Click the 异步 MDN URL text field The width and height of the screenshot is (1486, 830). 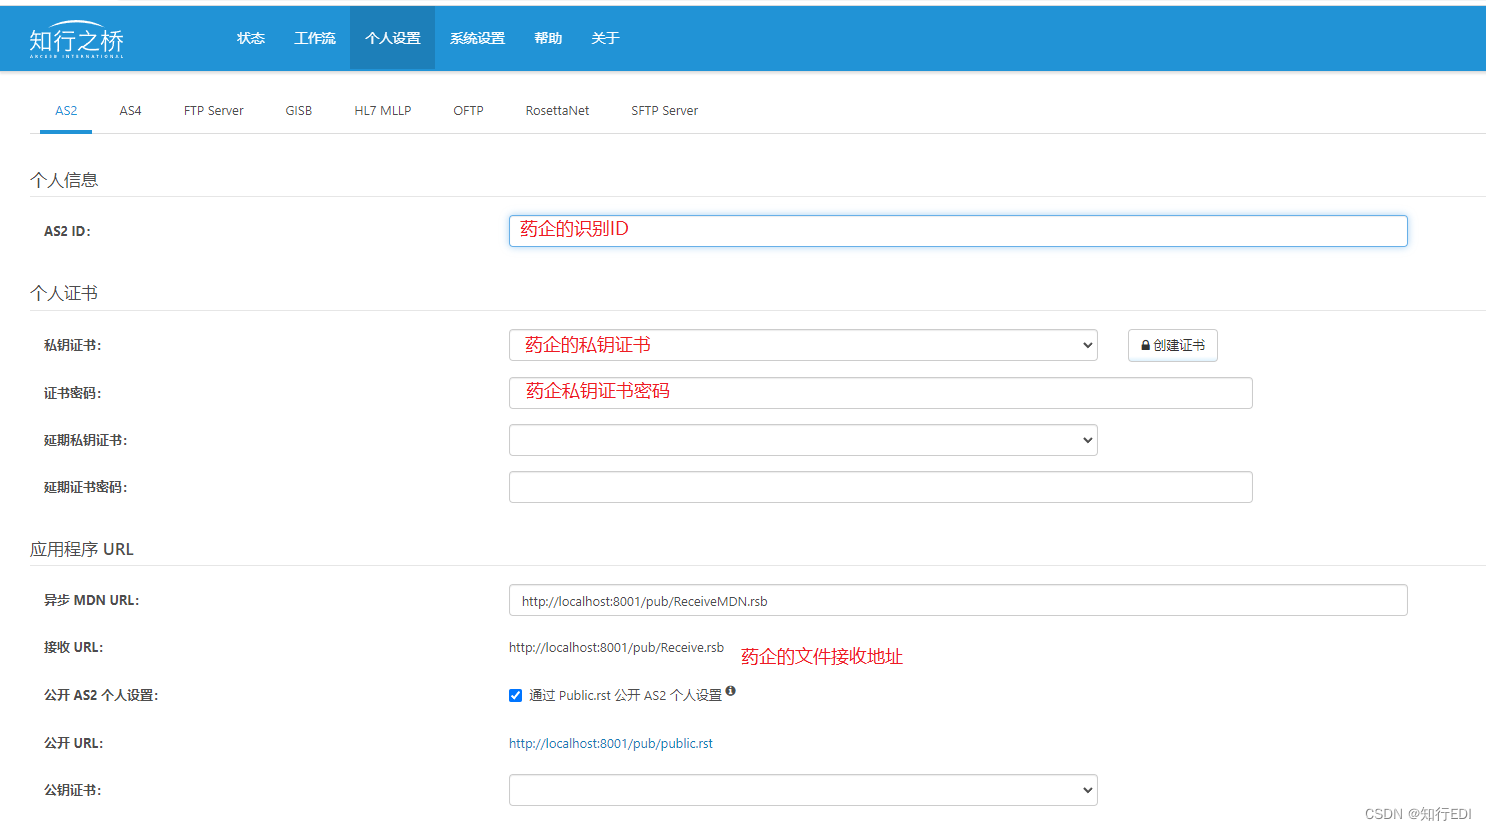click(x=957, y=601)
